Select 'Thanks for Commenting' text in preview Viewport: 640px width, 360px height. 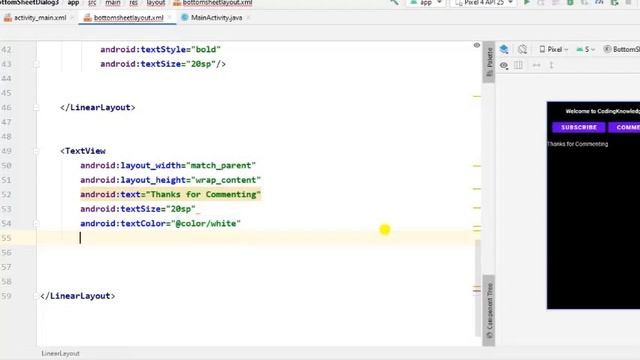[x=578, y=144]
